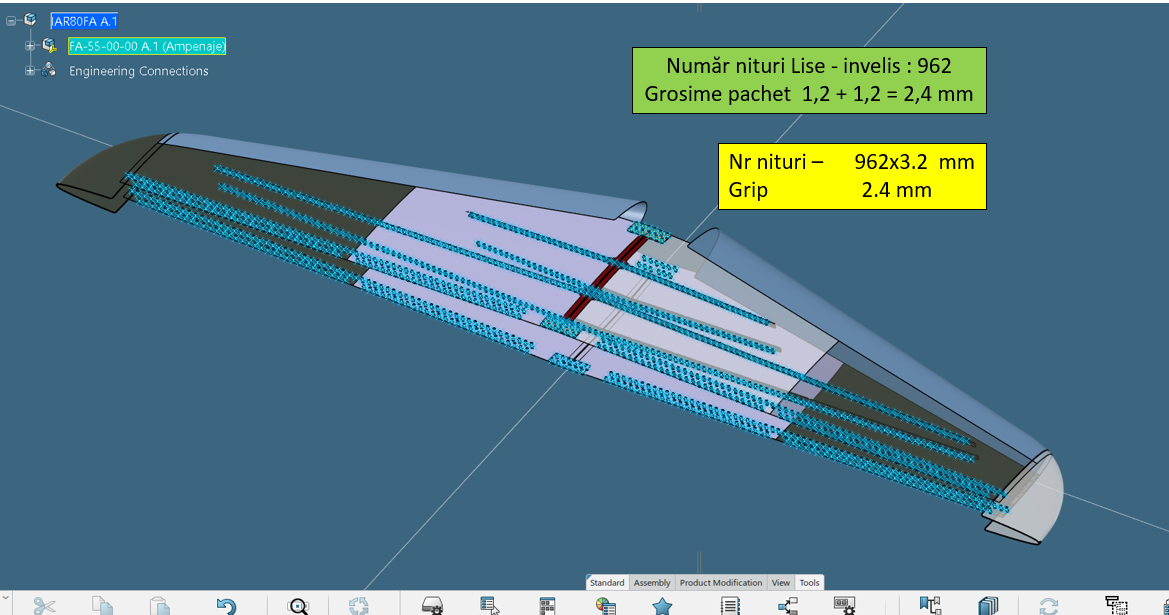
Task: Expand the toolbar chevron at bottom-left
Action: (6, 597)
